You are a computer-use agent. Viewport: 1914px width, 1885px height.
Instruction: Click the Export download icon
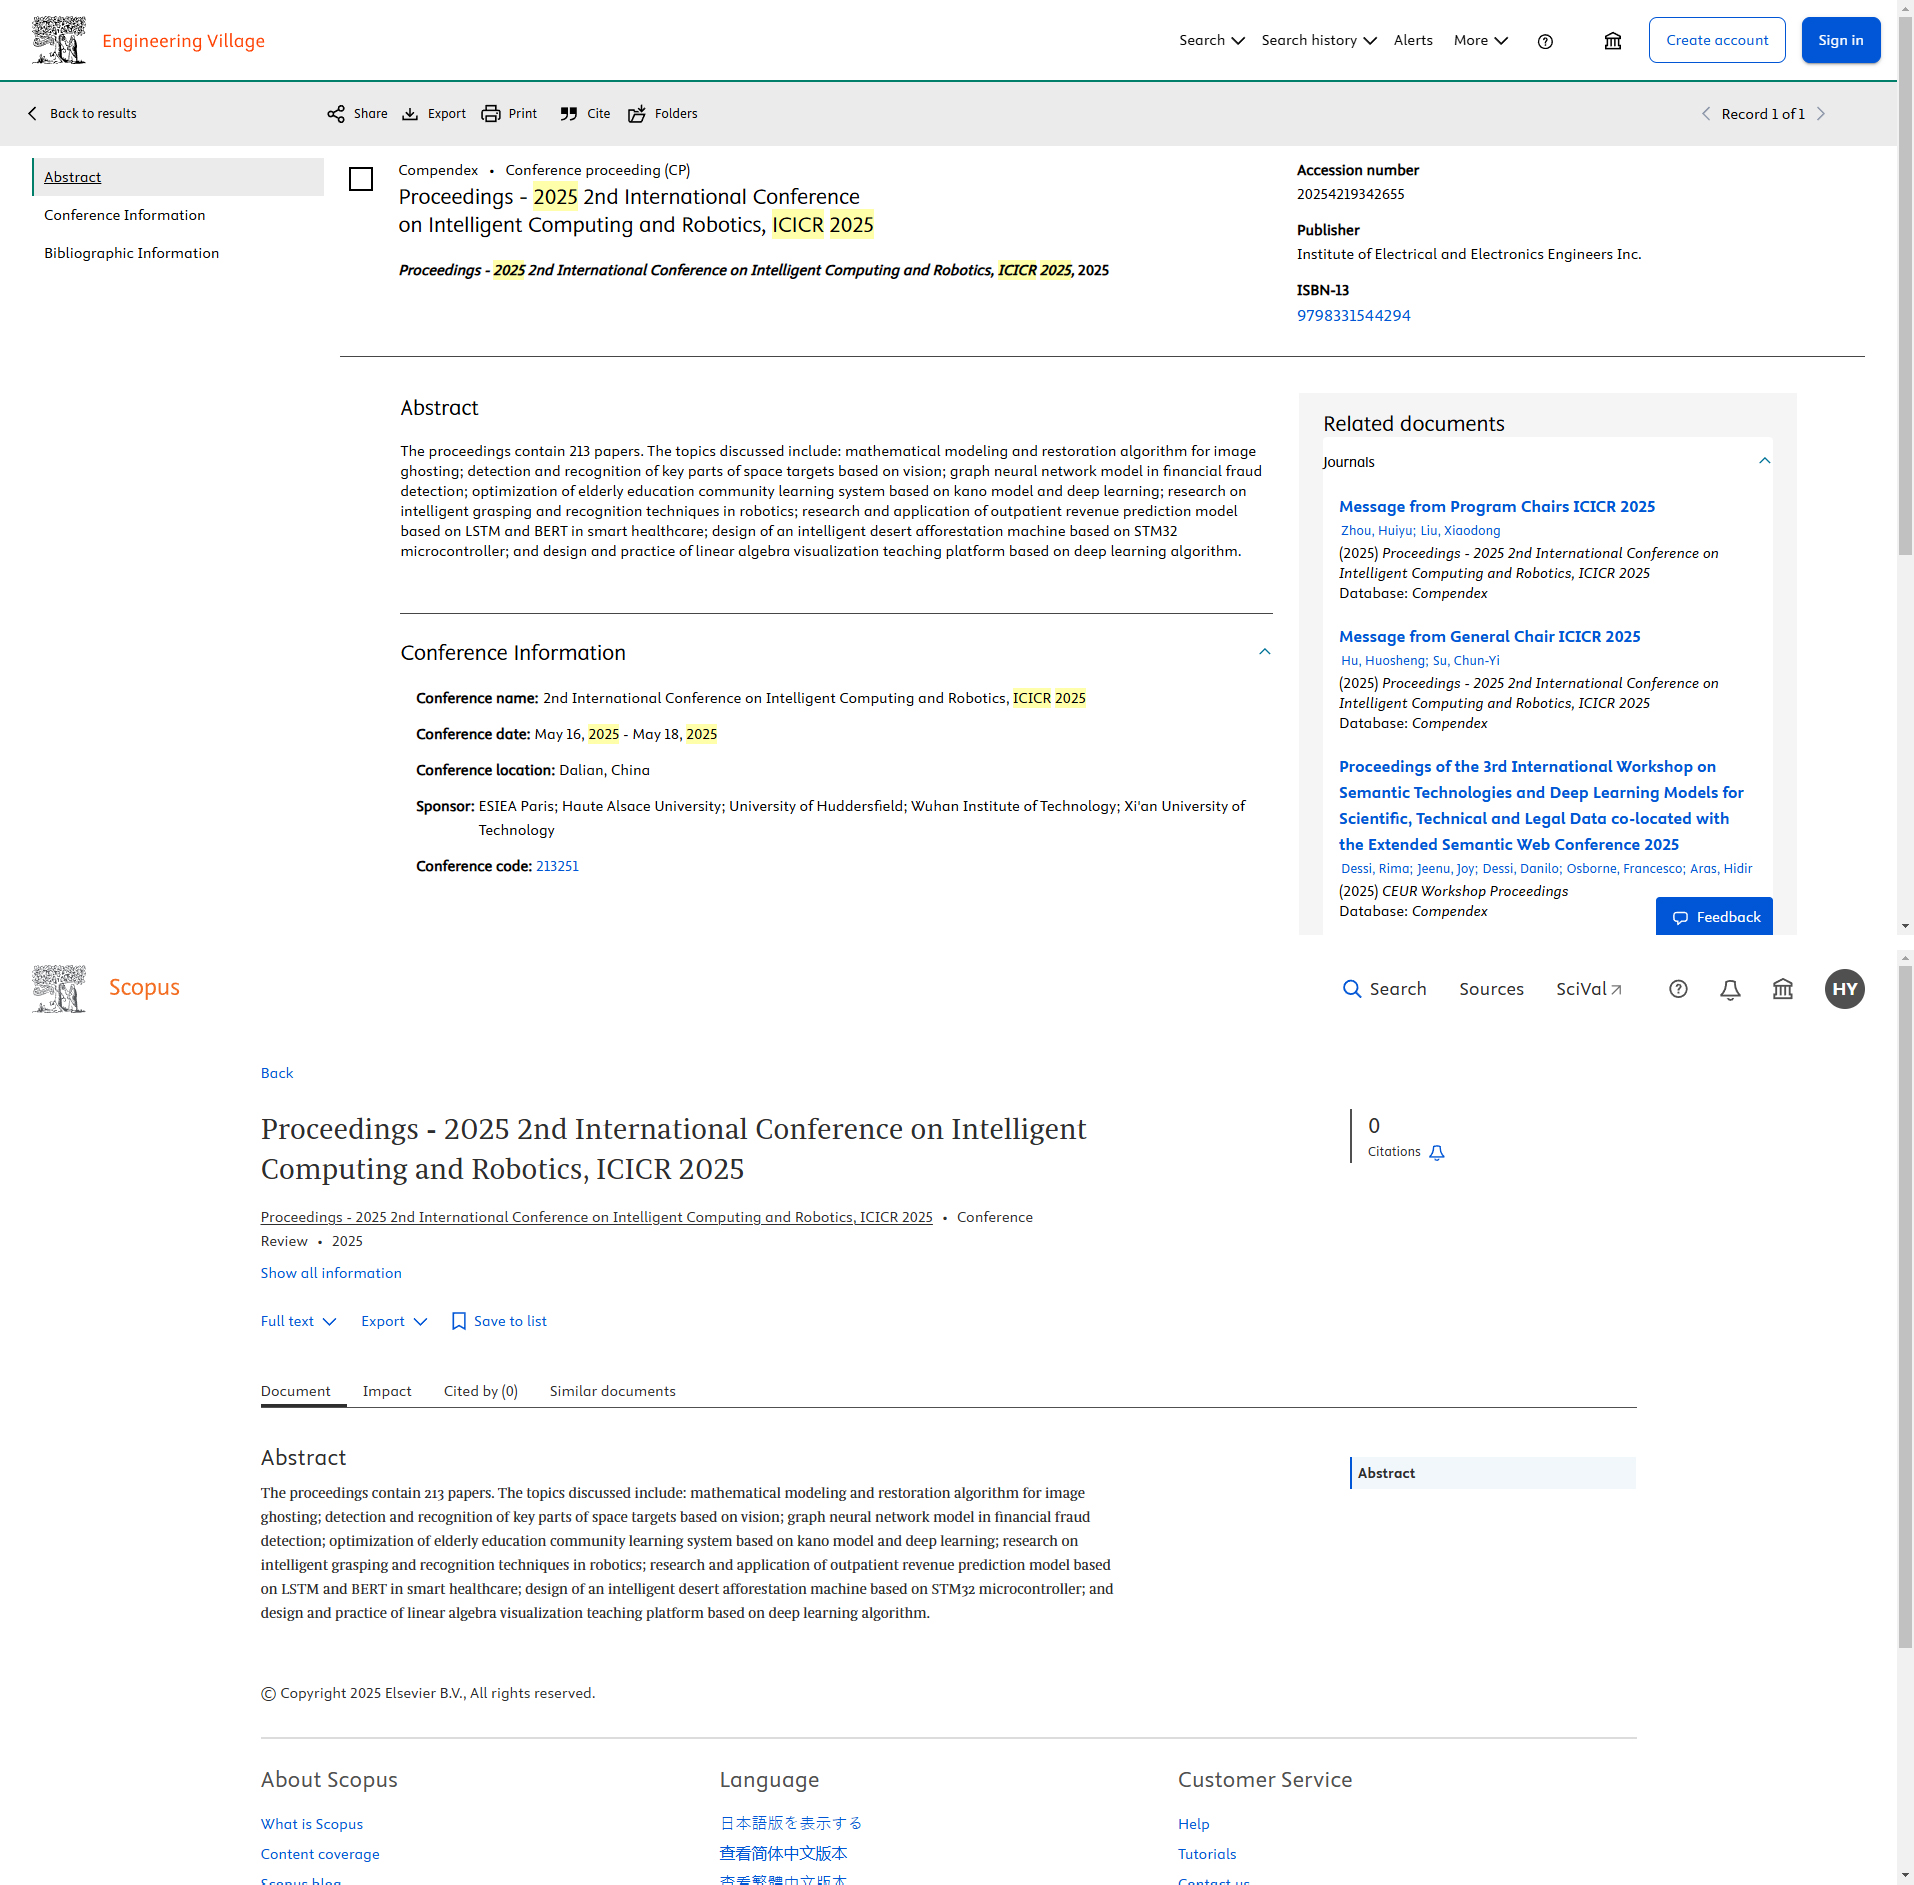[x=410, y=114]
